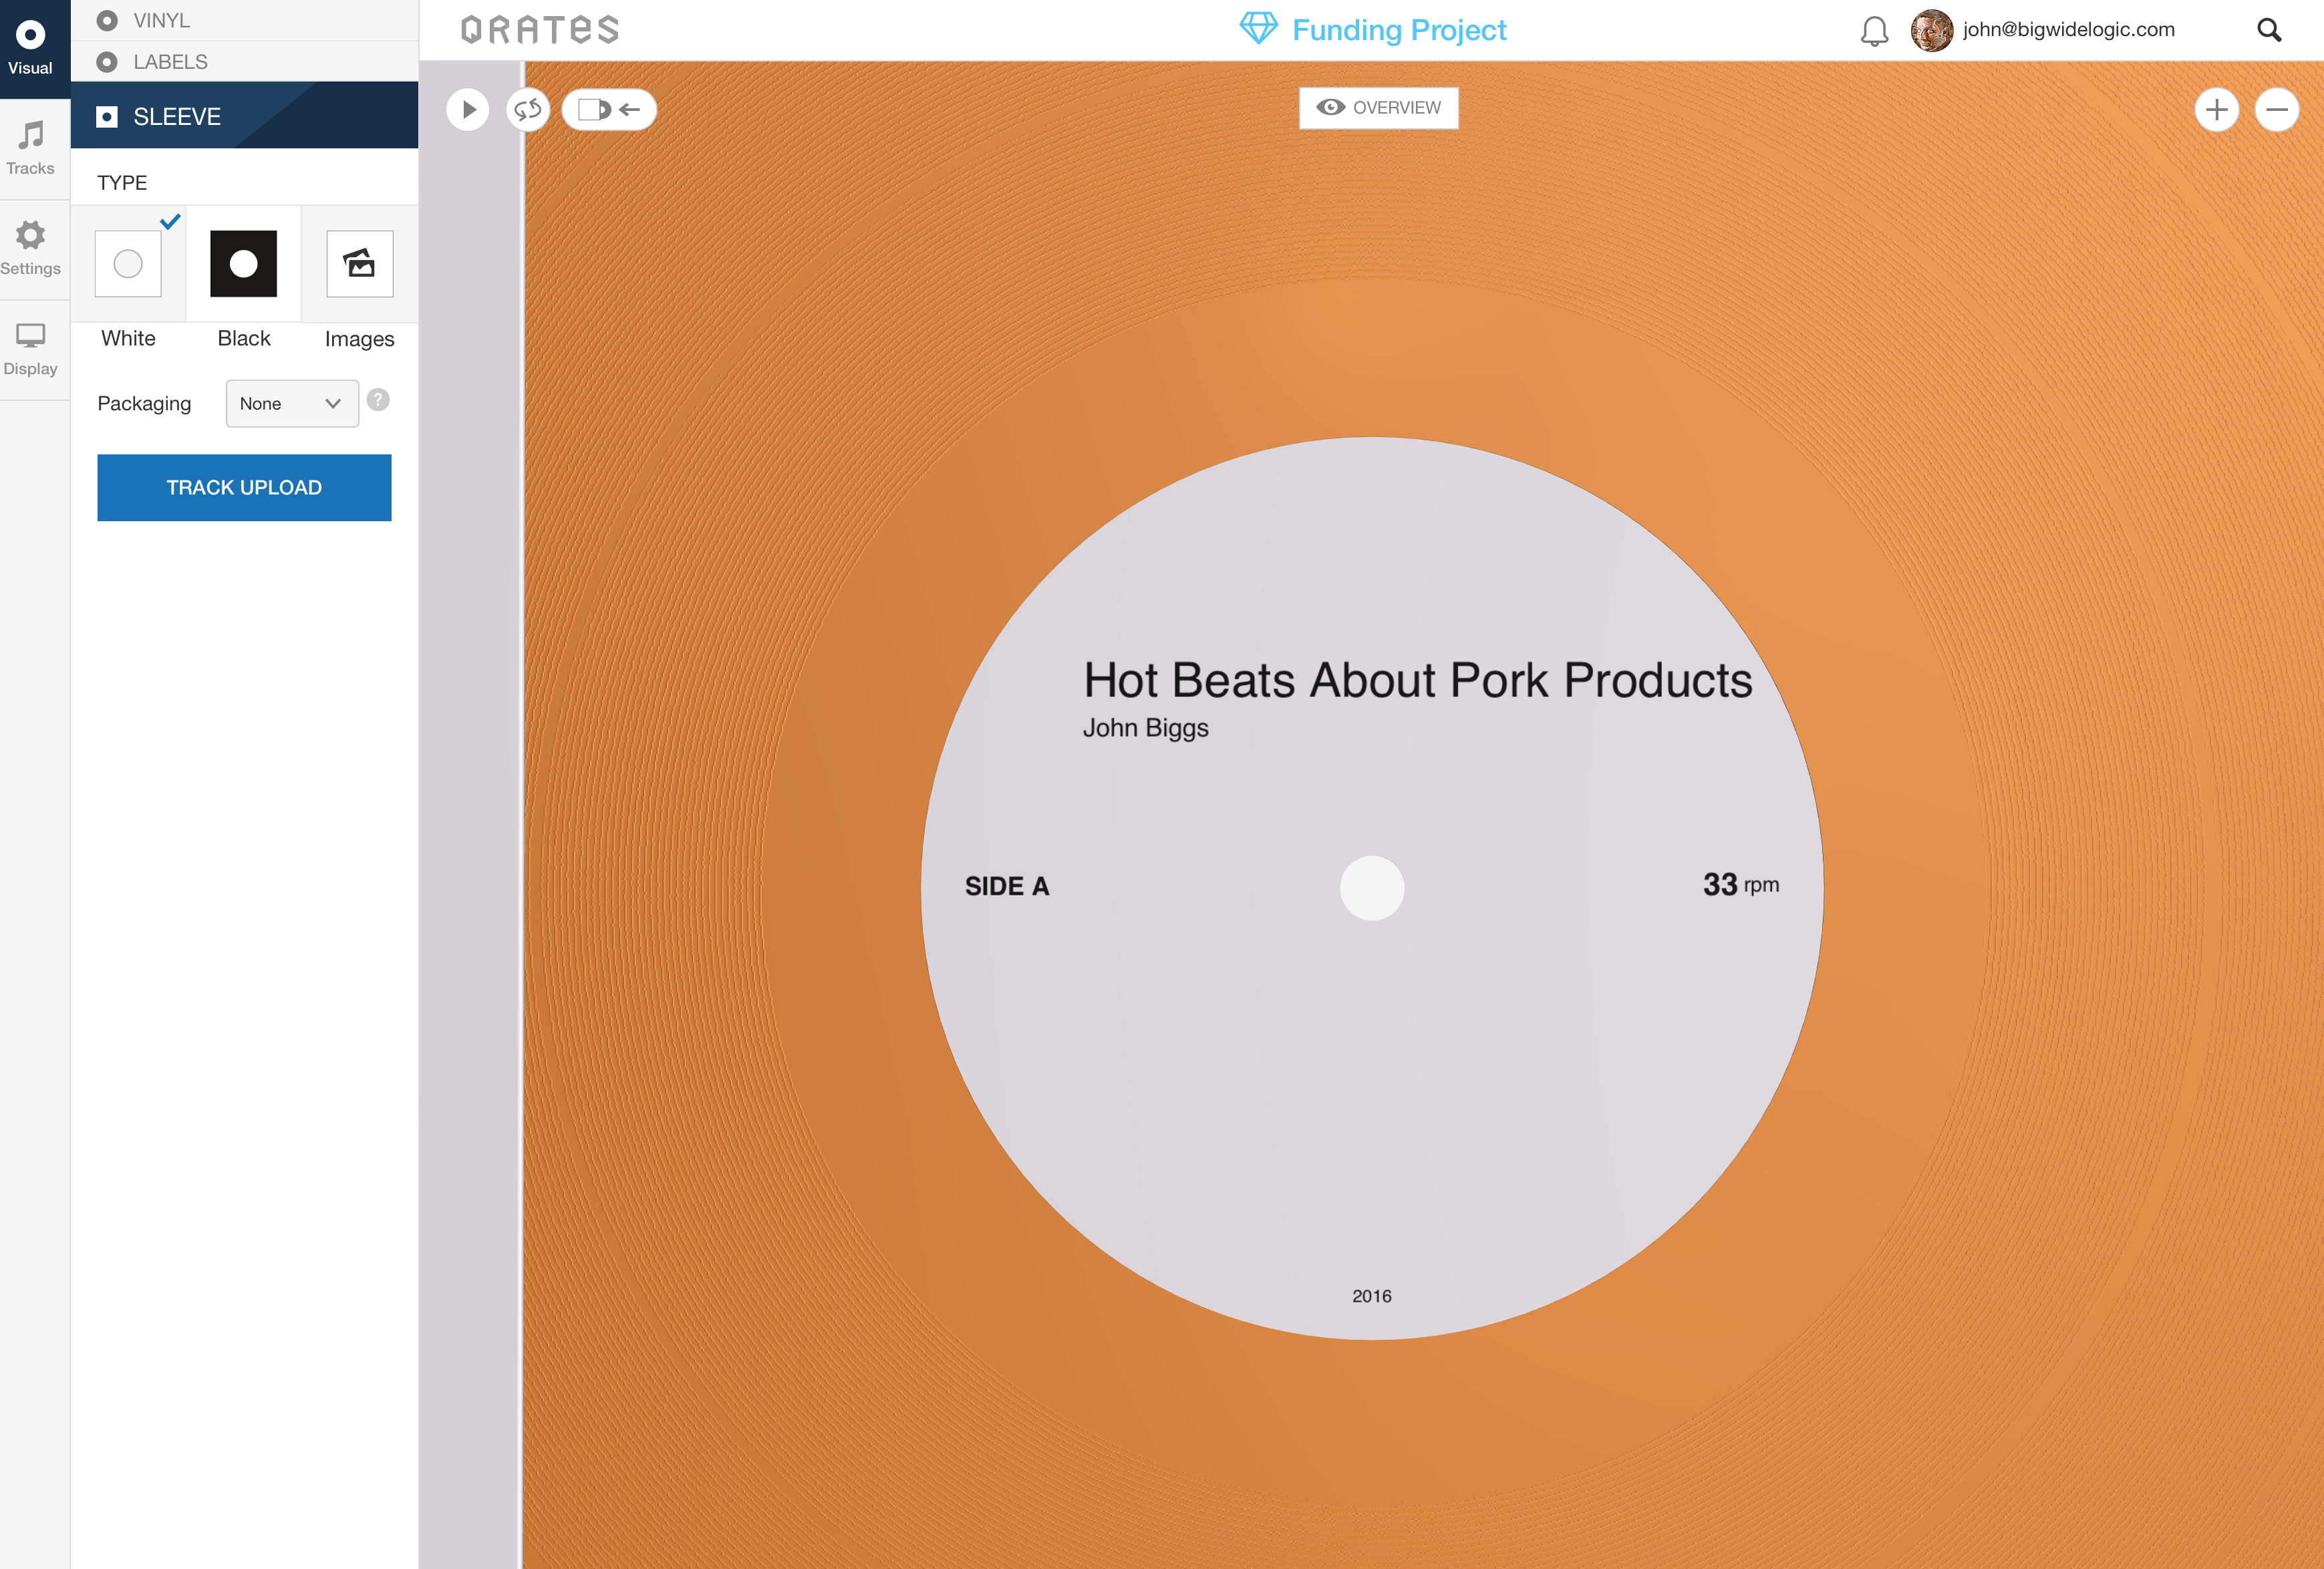Expand the Vinyl section

[x=160, y=20]
